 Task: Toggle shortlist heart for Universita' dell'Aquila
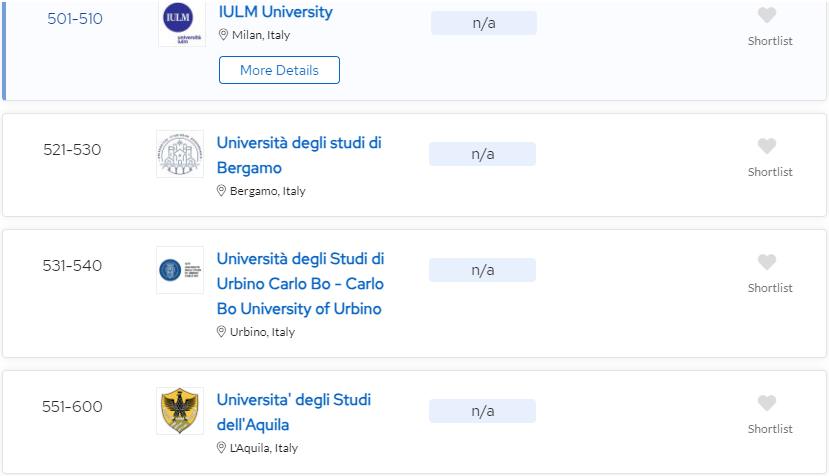[767, 403]
